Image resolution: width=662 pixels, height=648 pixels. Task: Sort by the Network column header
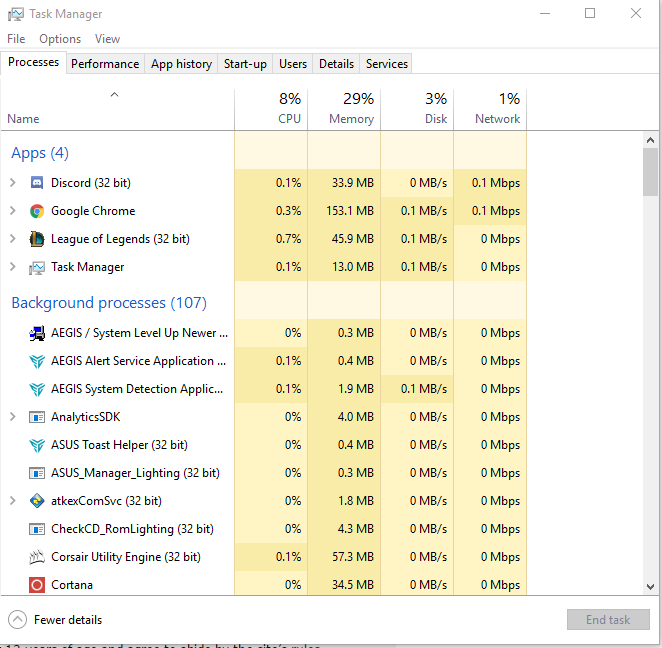click(490, 109)
